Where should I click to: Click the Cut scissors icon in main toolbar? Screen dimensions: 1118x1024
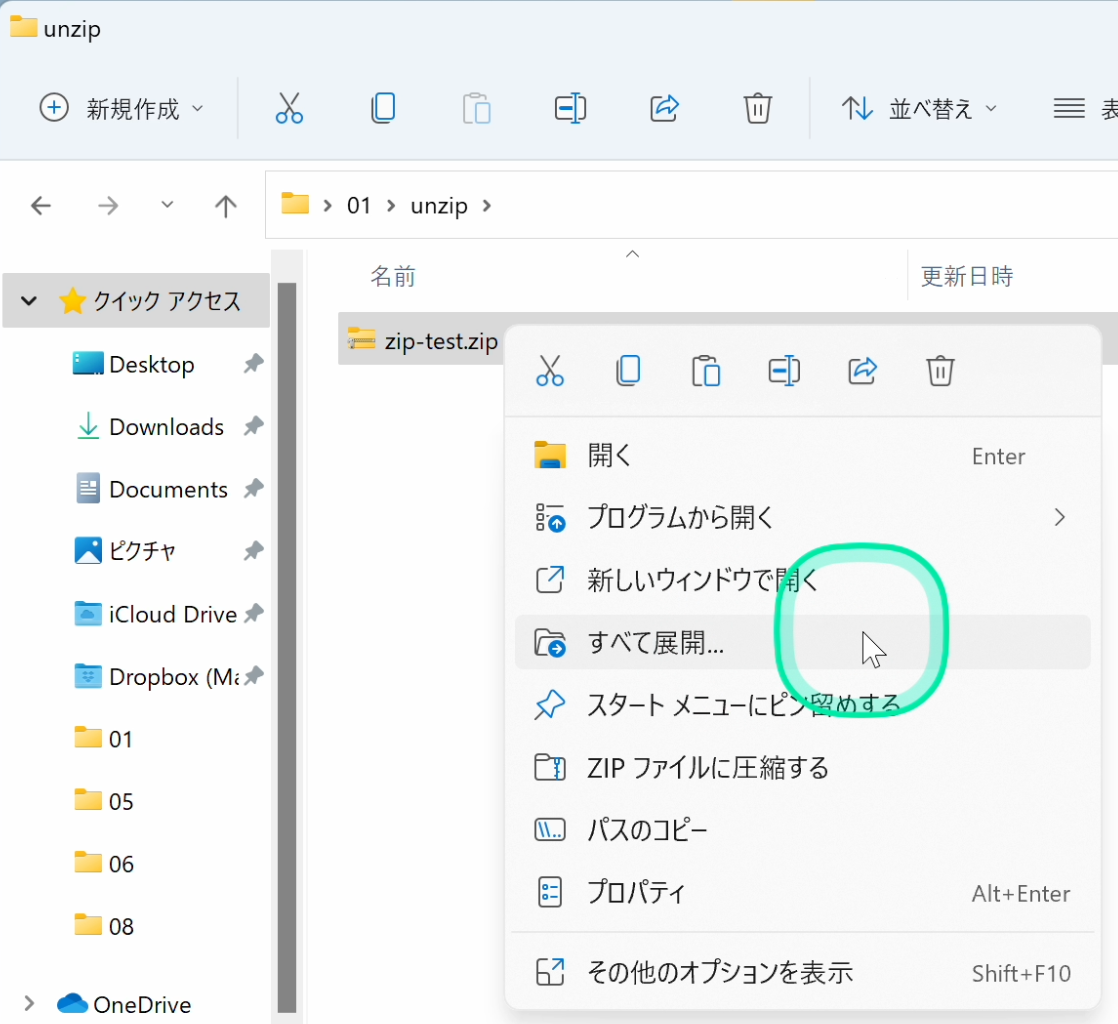pos(289,108)
